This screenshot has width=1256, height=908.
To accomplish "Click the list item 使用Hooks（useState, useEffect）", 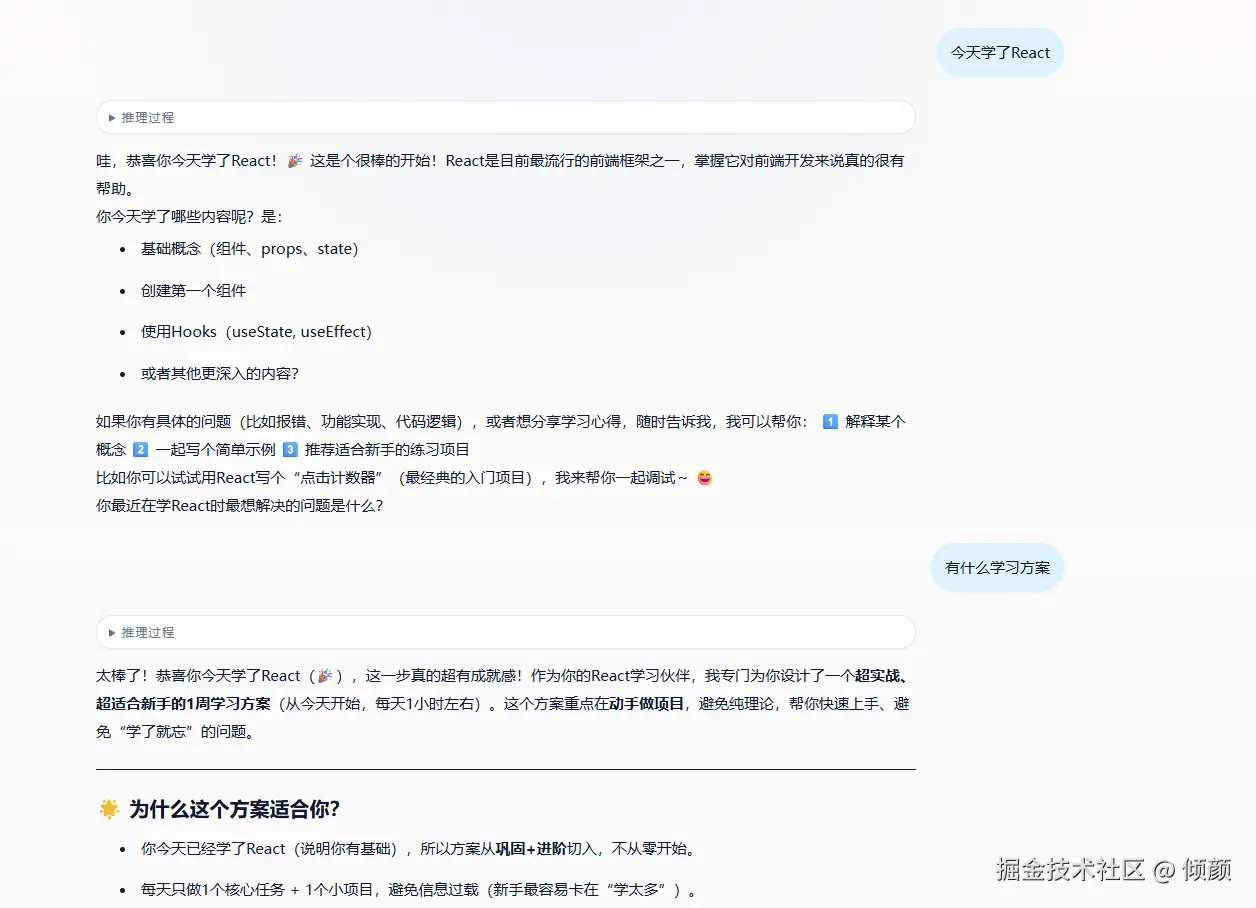I will (x=256, y=331).
